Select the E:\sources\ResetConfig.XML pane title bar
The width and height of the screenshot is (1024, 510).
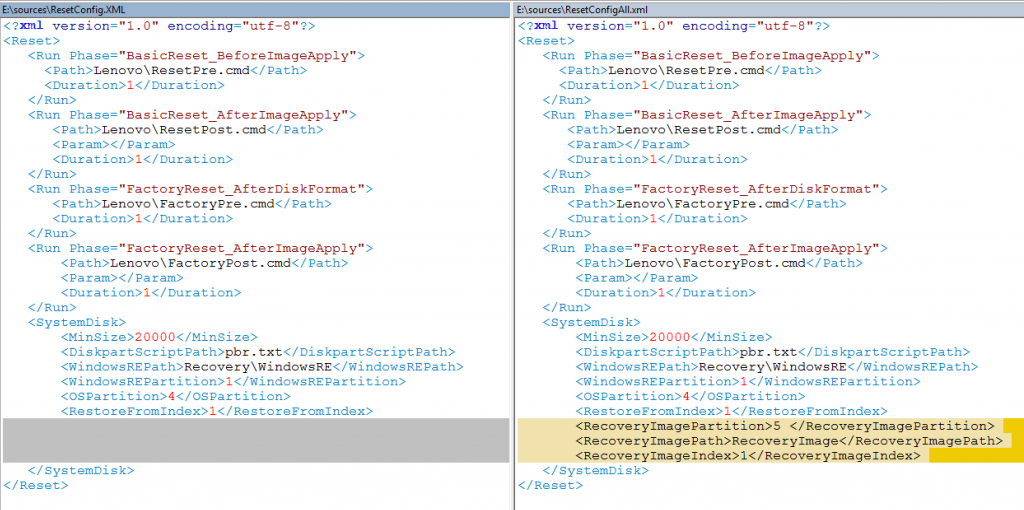tap(255, 10)
